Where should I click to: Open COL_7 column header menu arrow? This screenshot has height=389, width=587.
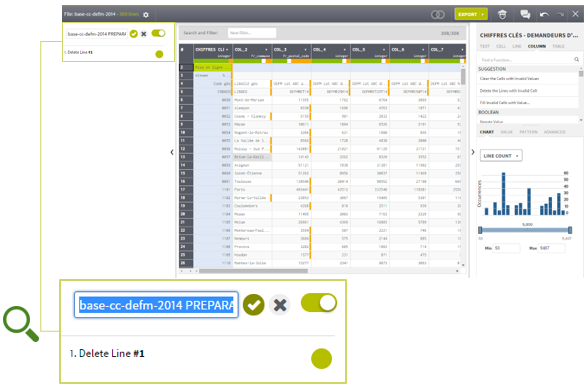tap(462, 49)
